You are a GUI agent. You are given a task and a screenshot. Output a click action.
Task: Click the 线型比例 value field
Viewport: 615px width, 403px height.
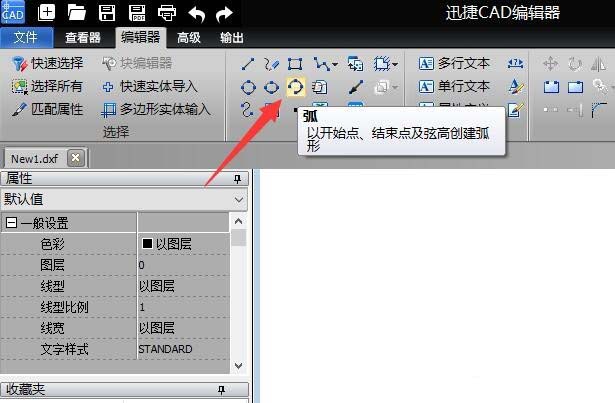(x=183, y=307)
